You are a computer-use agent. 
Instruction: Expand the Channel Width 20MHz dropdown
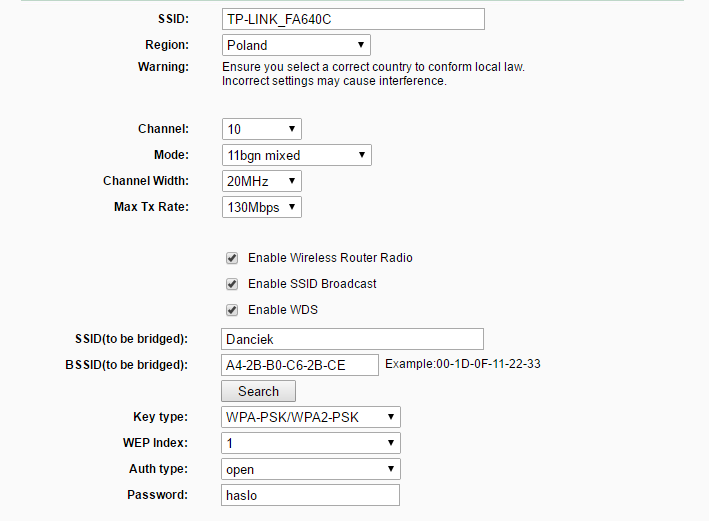coord(261,181)
